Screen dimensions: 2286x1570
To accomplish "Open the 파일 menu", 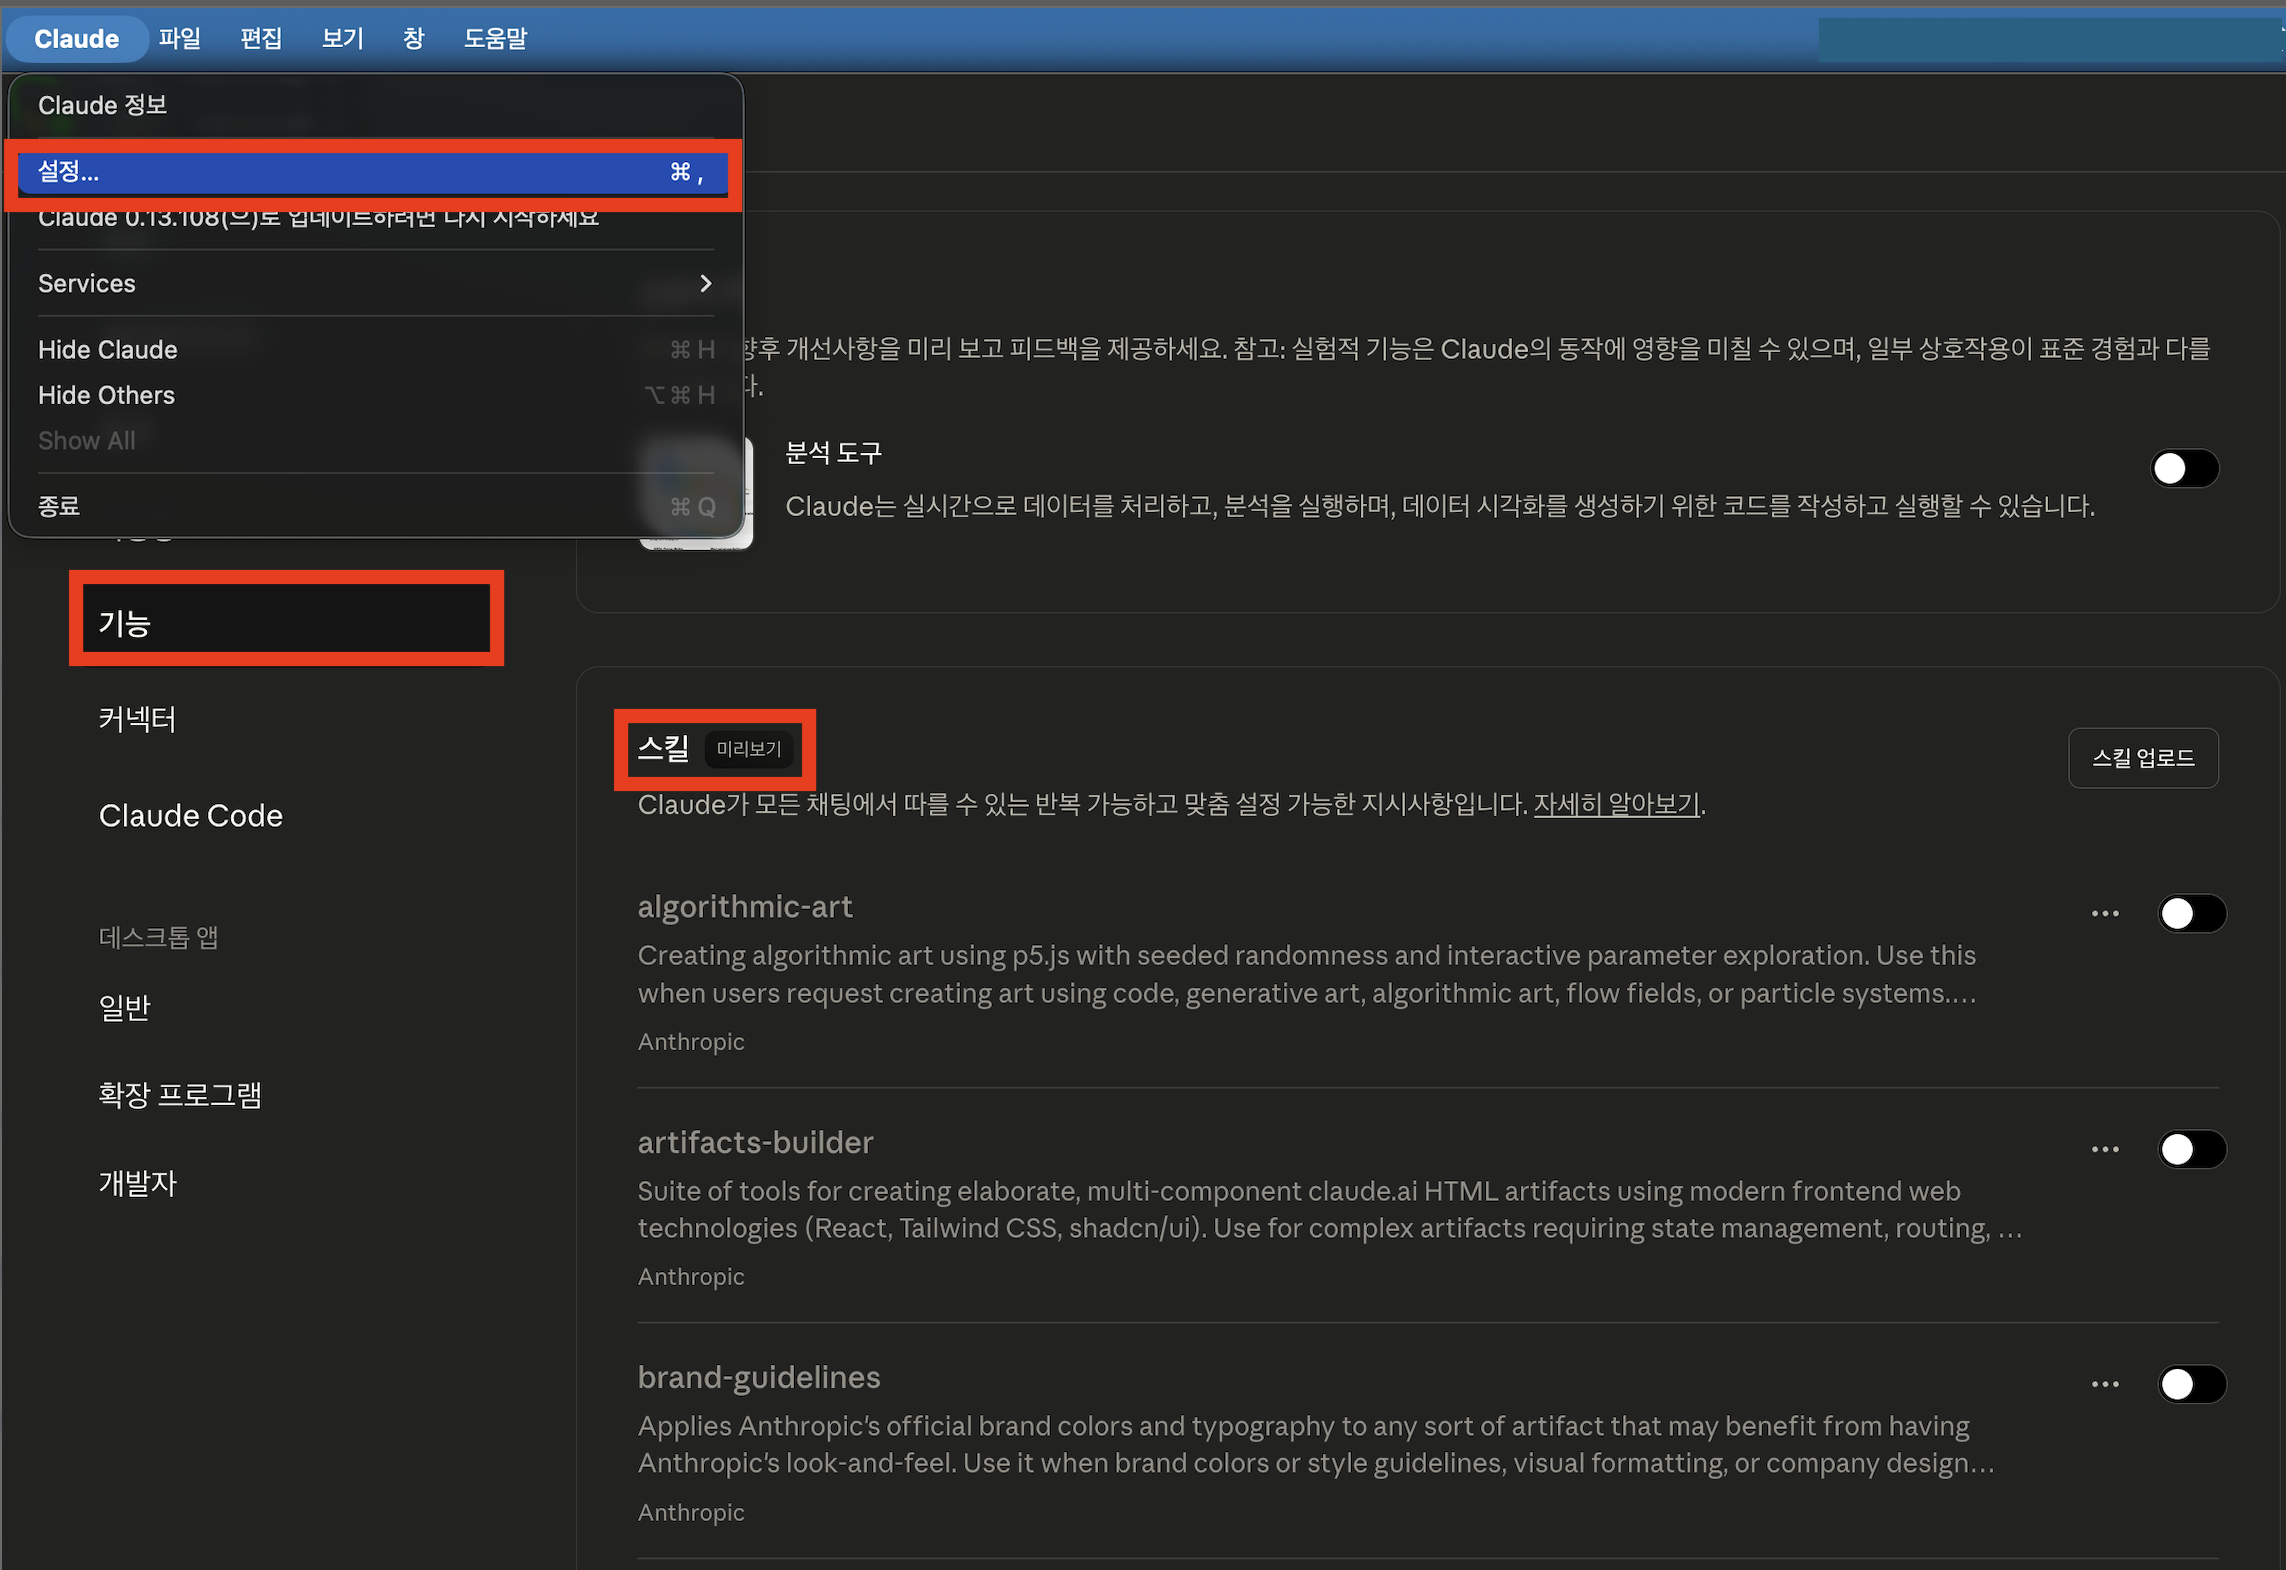I will tap(180, 38).
